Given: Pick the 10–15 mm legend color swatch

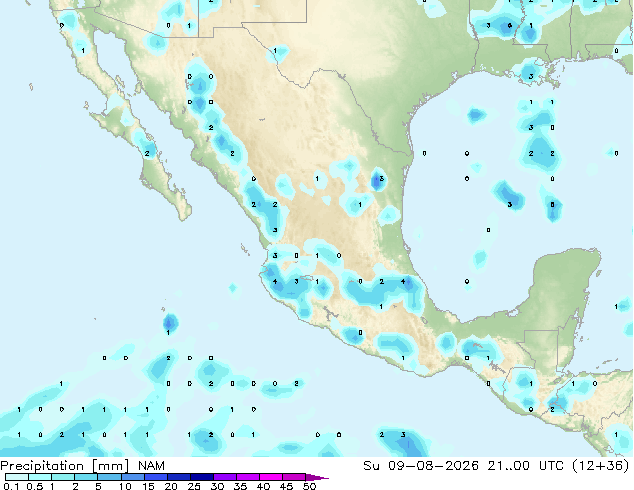Looking at the screenshot, I should coord(133,477).
